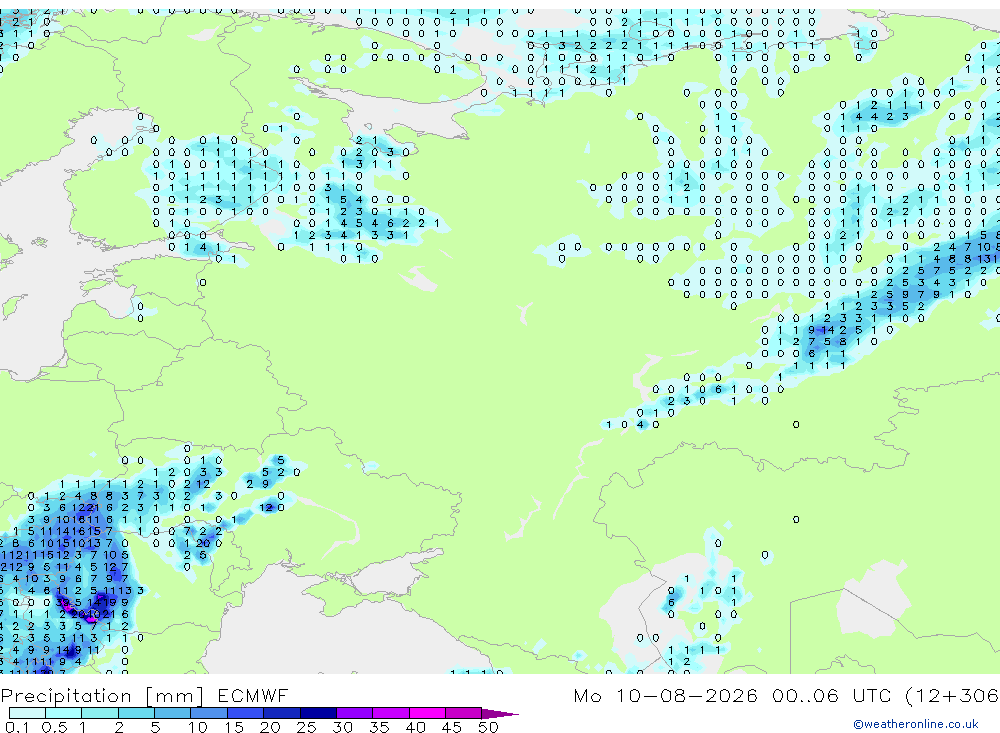Select the legend label '15'

(x=234, y=727)
